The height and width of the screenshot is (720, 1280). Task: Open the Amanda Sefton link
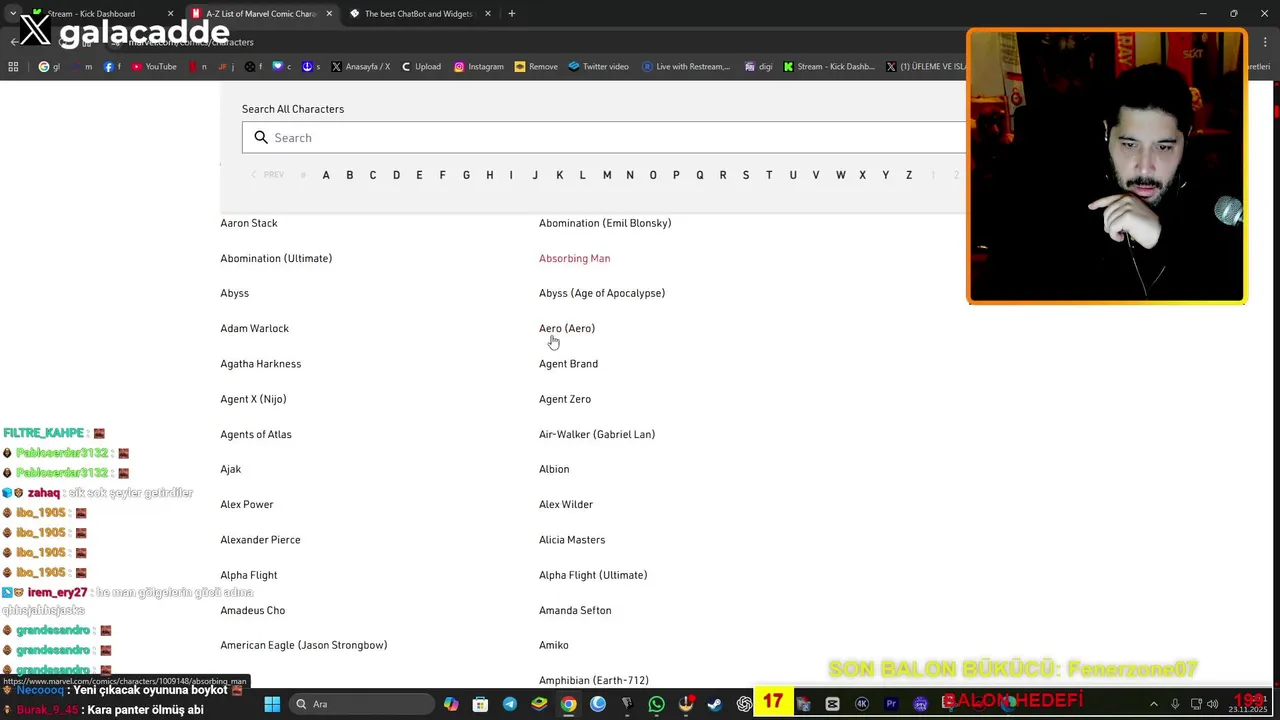(575, 610)
